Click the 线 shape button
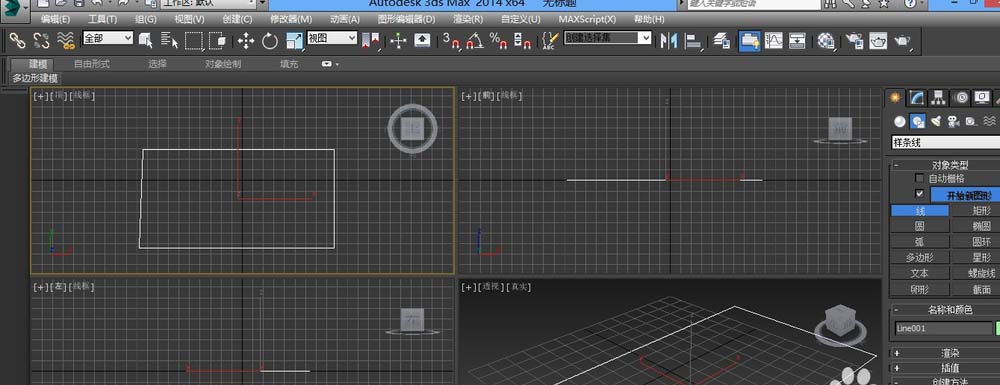This screenshot has width=1000, height=385. [920, 210]
